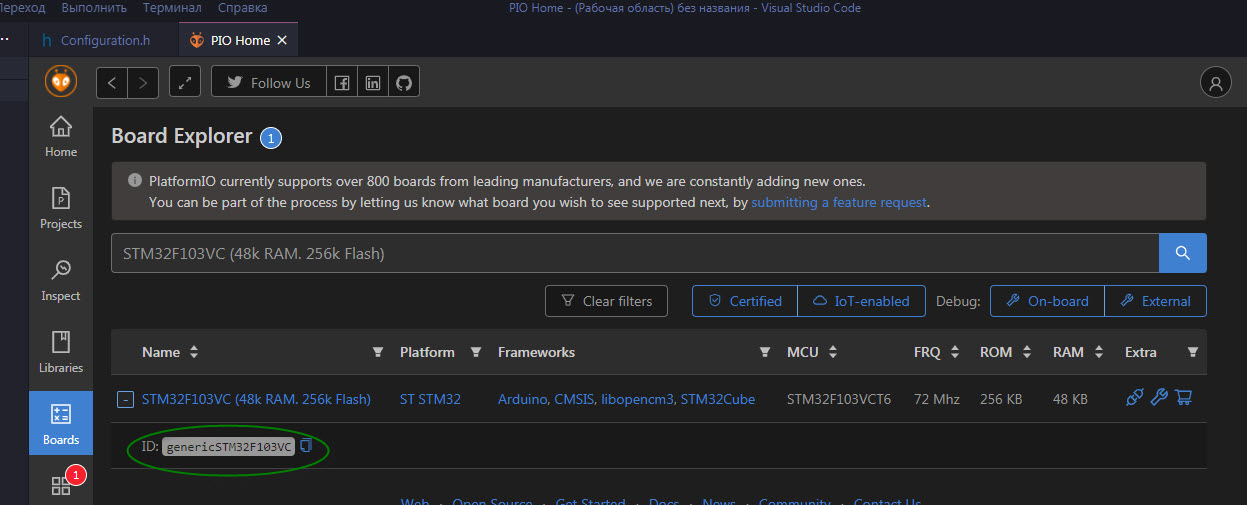Click the PlatformIO logo icon
Screen dimensions: 1247x505
click(61, 81)
